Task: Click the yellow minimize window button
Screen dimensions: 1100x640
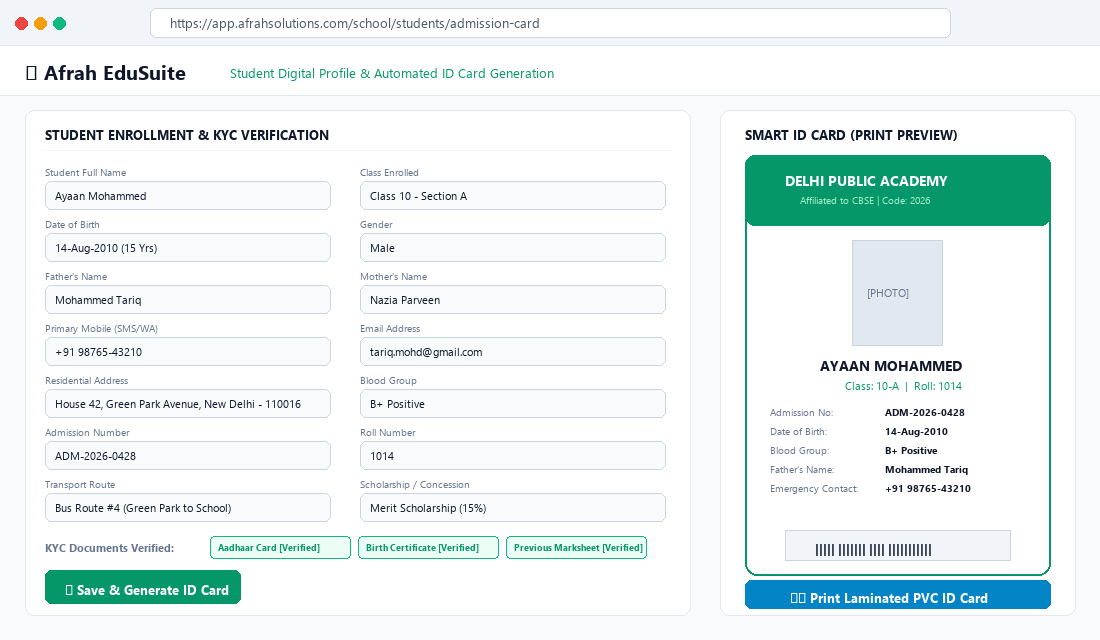Action: click(x=41, y=23)
